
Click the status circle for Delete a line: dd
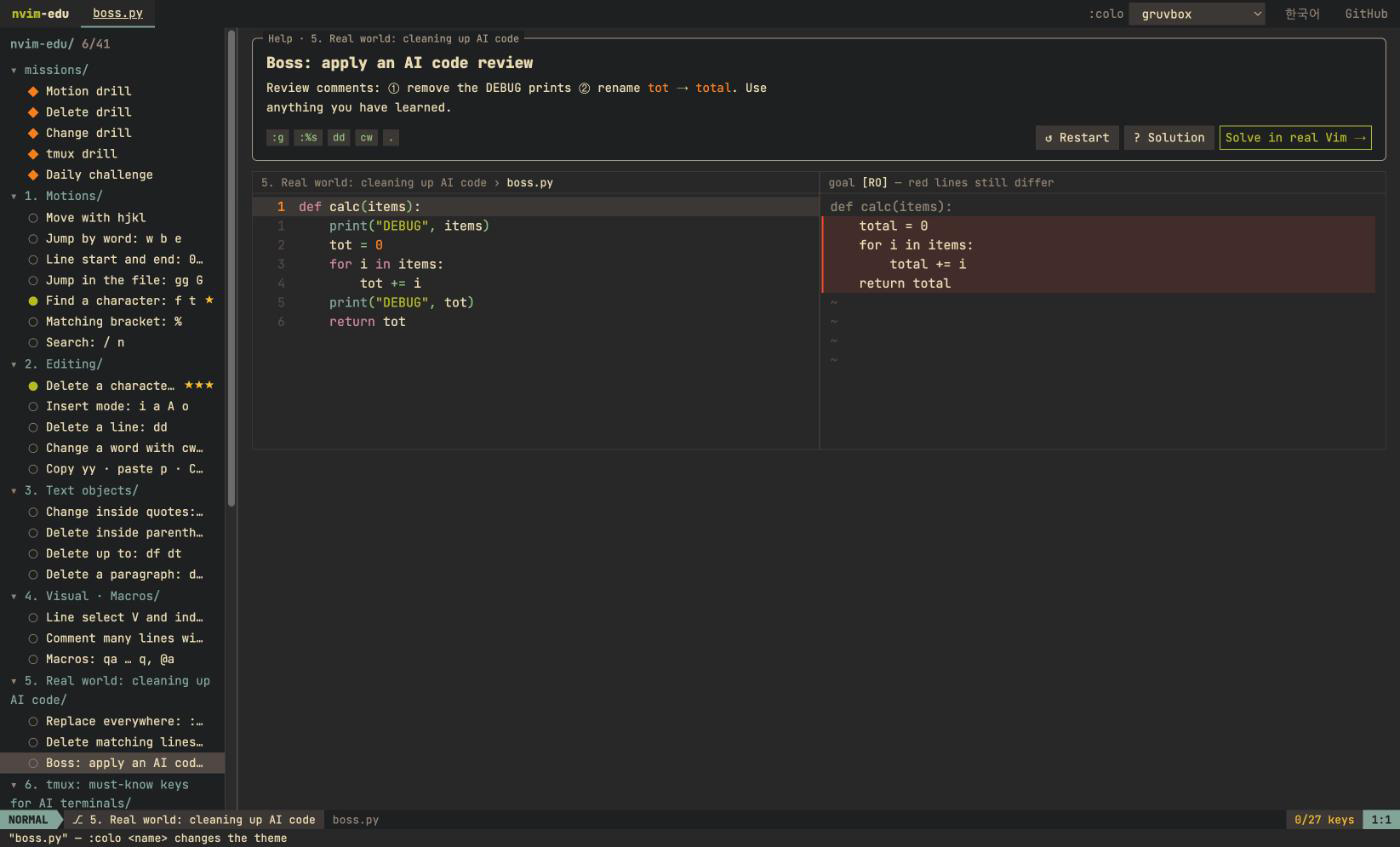coord(33,427)
